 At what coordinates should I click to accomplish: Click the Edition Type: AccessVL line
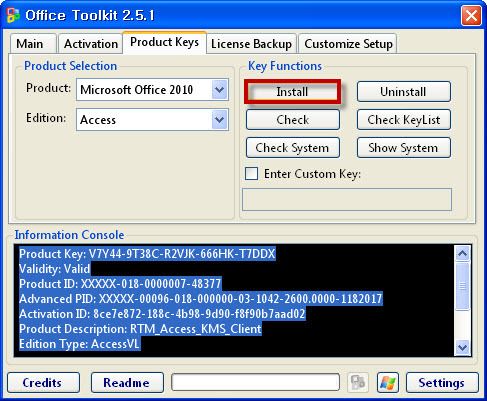coord(79,344)
